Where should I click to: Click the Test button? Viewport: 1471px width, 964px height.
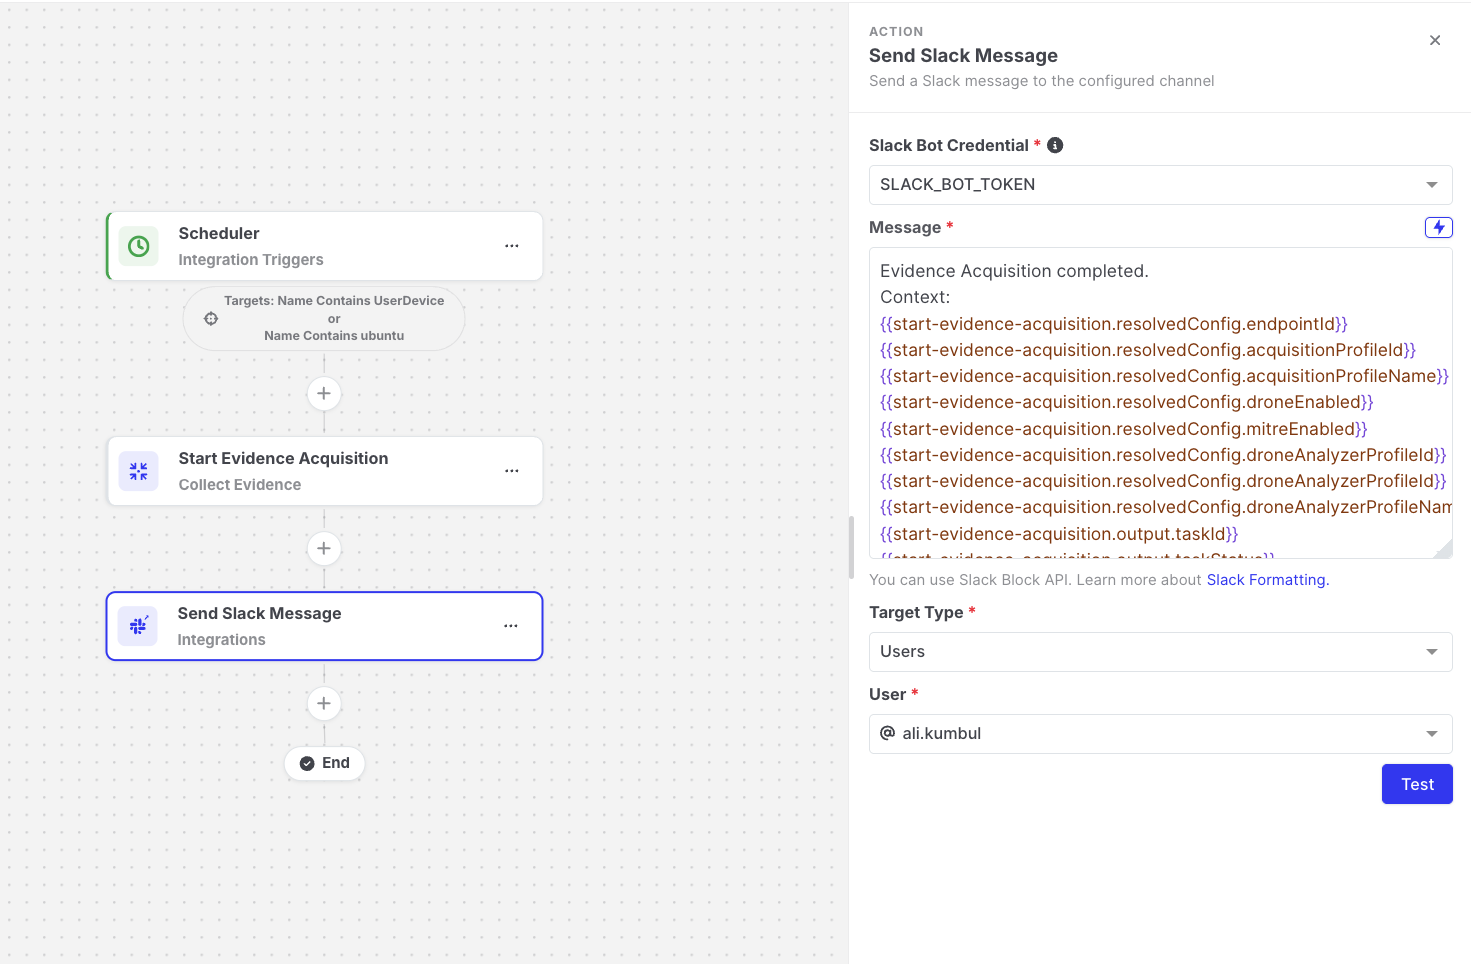tap(1417, 784)
